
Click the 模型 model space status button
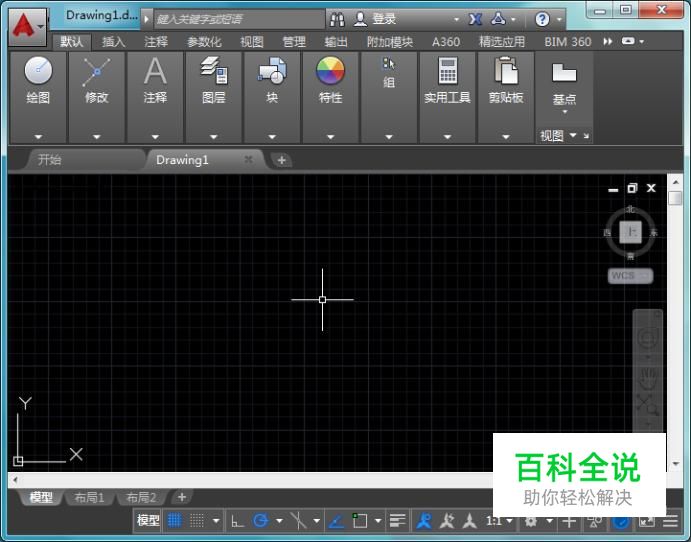pyautogui.click(x=148, y=521)
